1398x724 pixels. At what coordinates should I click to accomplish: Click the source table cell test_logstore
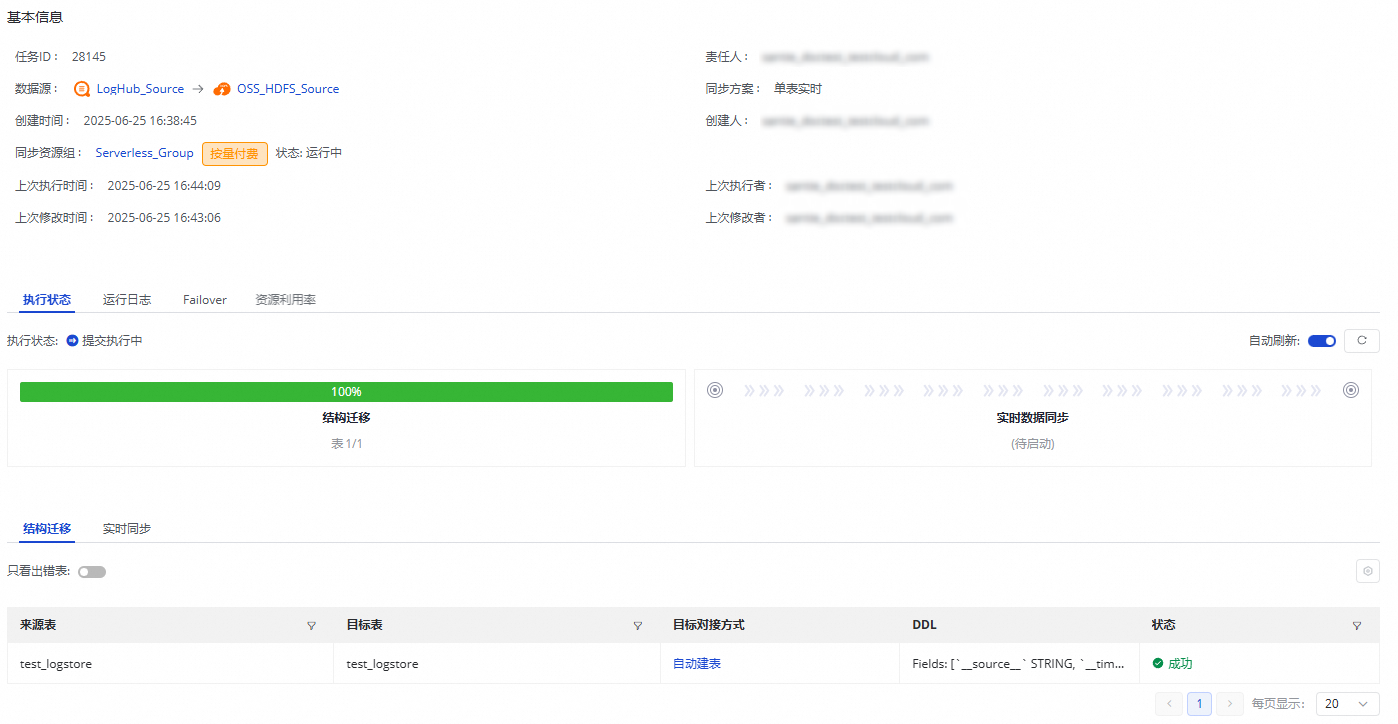(56, 663)
